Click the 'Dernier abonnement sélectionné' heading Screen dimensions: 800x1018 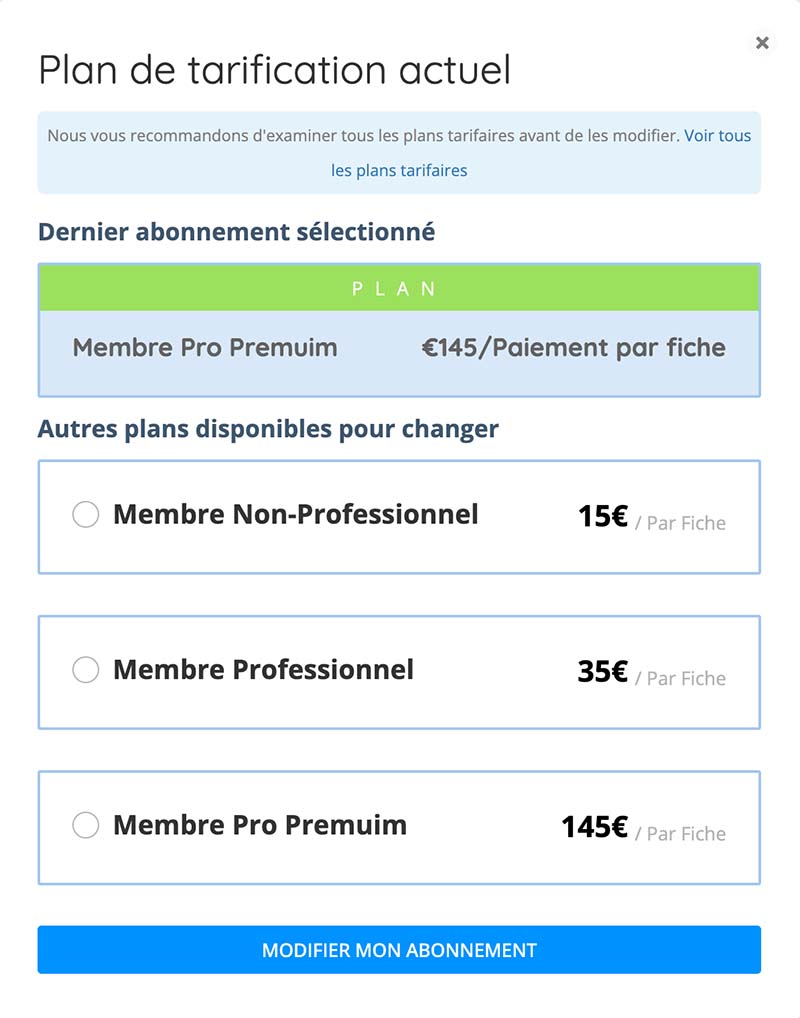click(x=236, y=232)
